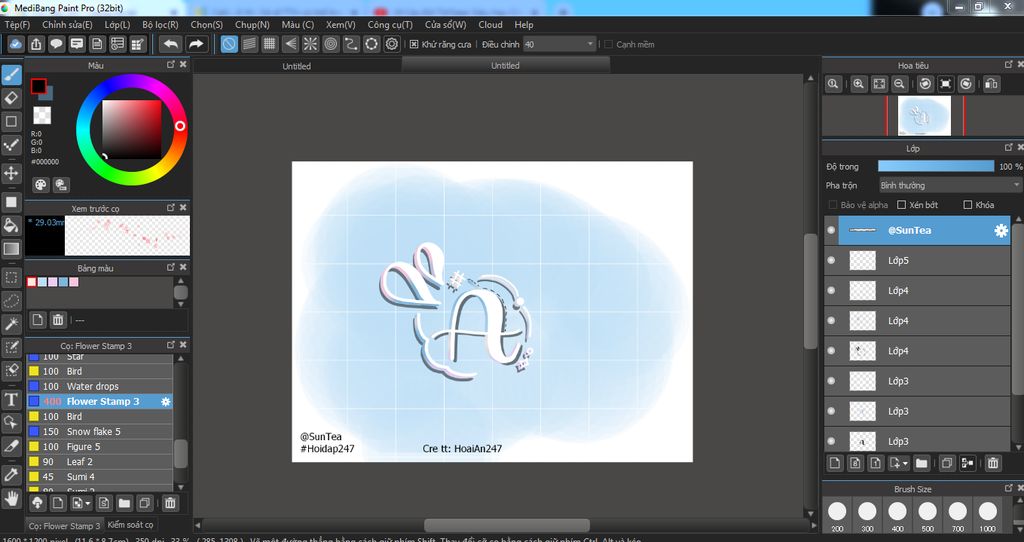Image resolution: width=1024 pixels, height=542 pixels.
Task: Open snap settings gear icon
Action: (x=392, y=44)
